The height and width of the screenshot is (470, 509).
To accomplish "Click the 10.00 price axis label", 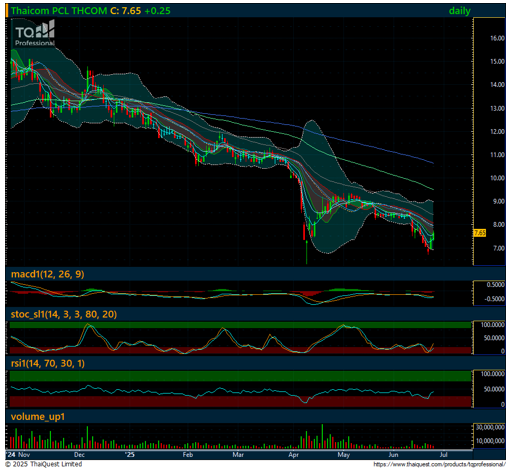I will click(497, 178).
